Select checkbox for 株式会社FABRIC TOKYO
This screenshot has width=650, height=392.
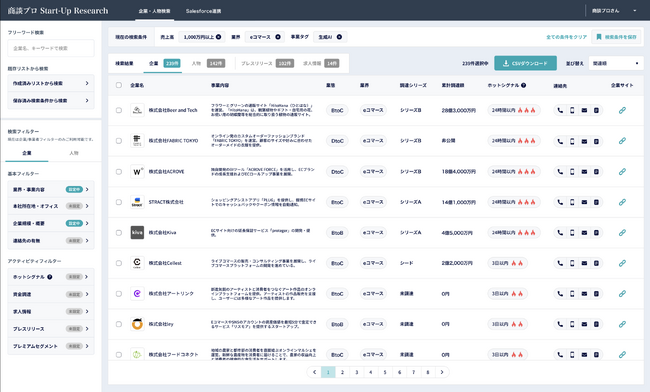point(119,141)
